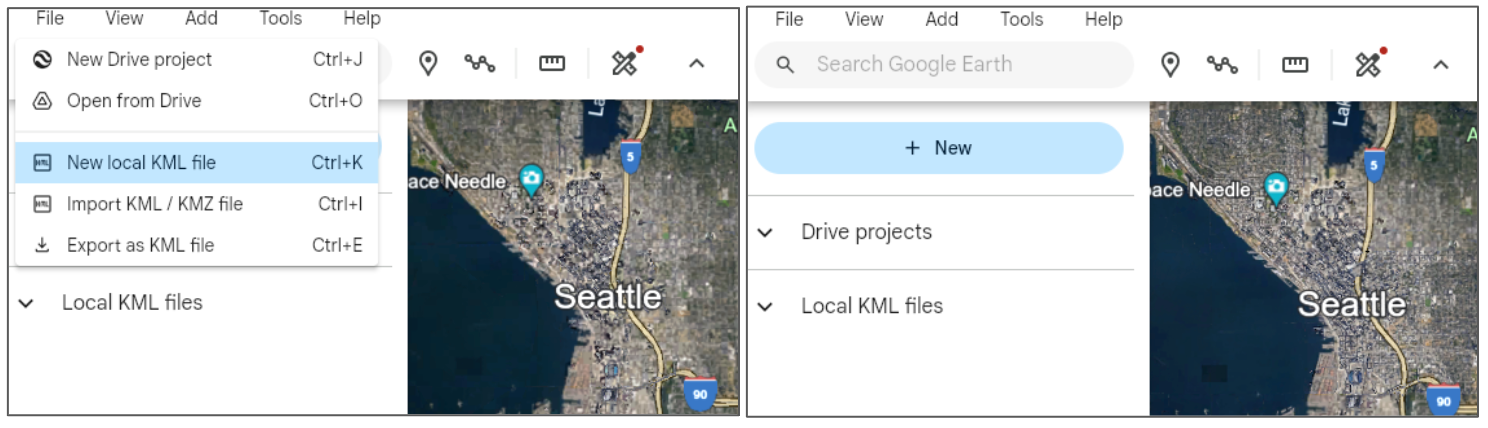1488x428 pixels.
Task: Click Interstate 5 shield on right map
Action: (1374, 165)
